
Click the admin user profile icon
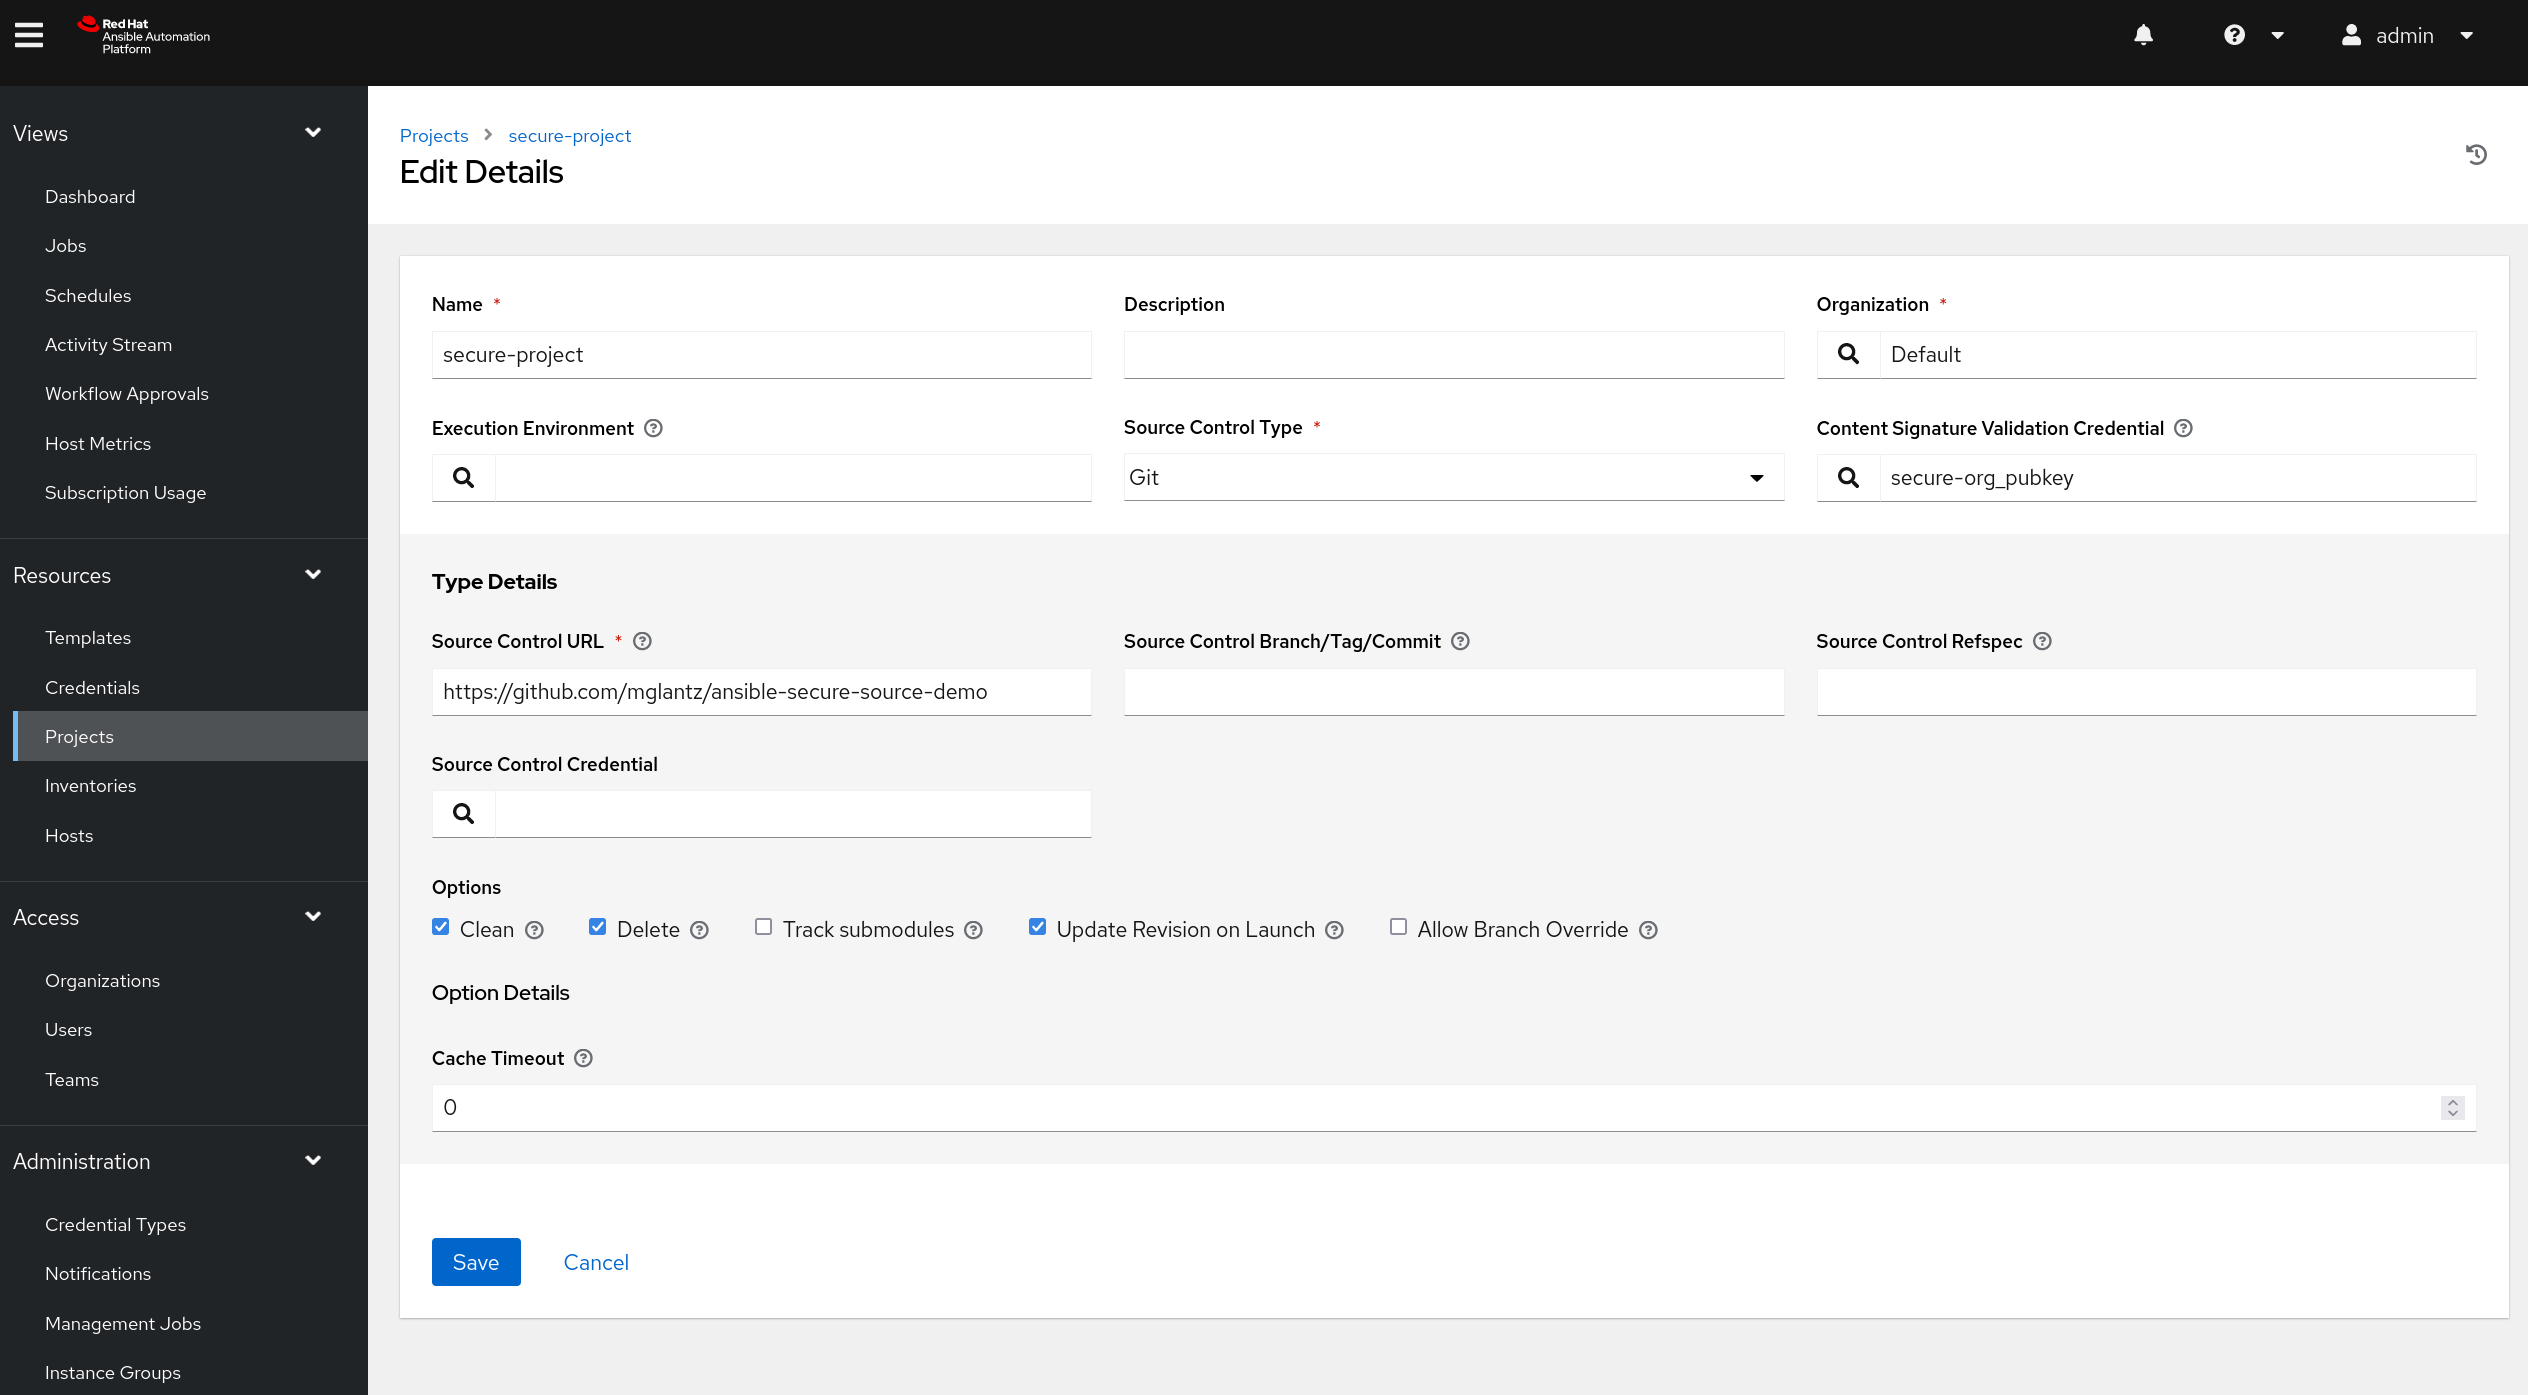2353,34
